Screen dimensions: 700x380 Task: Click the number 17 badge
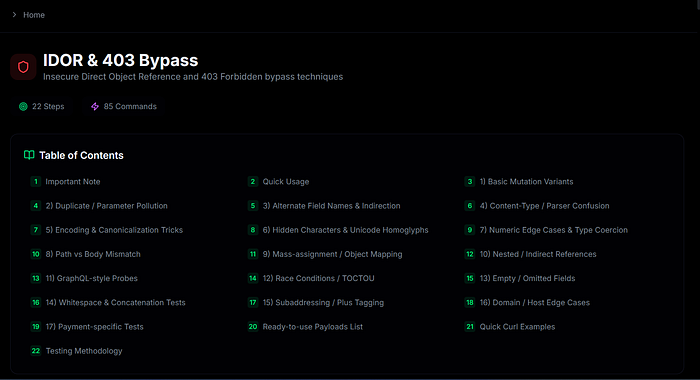coord(253,302)
